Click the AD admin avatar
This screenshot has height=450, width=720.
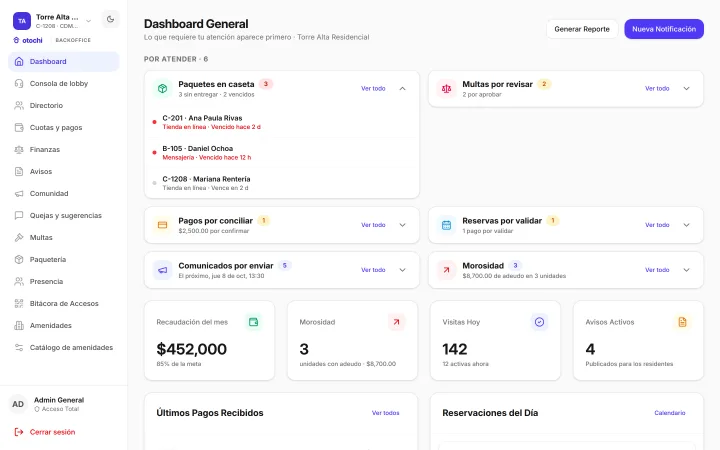pyautogui.click(x=18, y=404)
